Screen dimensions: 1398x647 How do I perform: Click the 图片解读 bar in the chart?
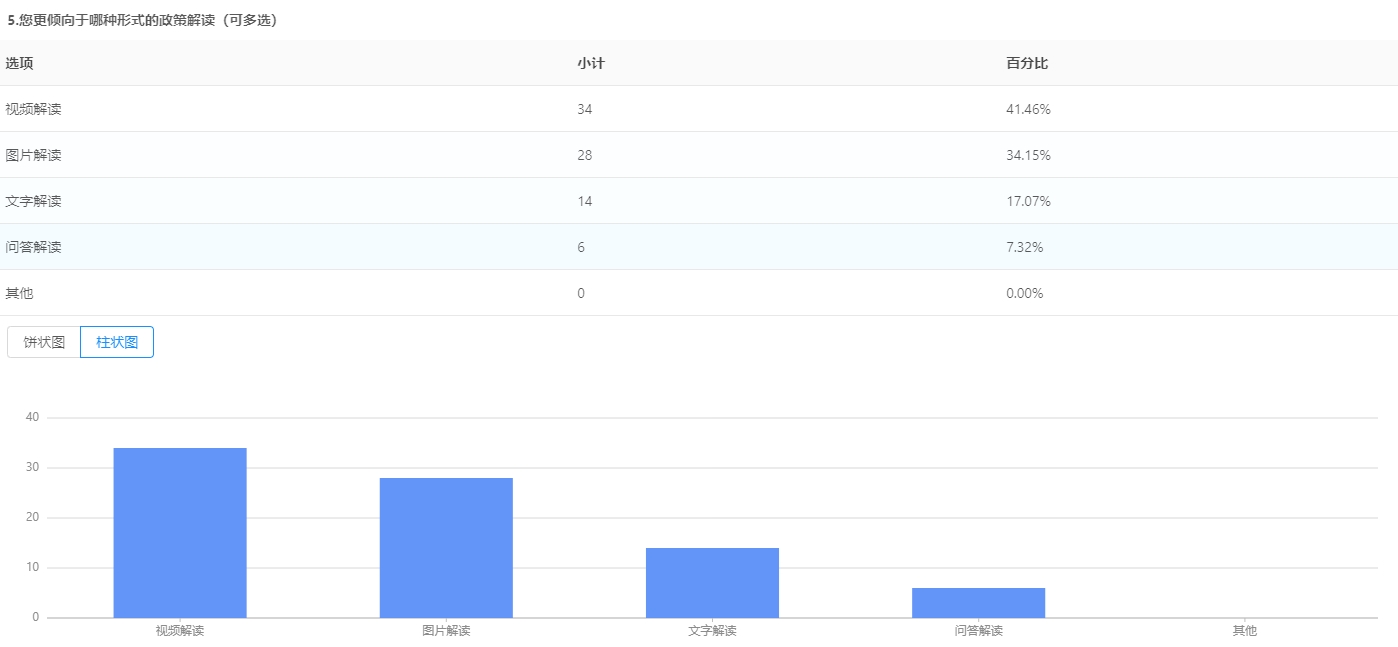tap(446, 548)
